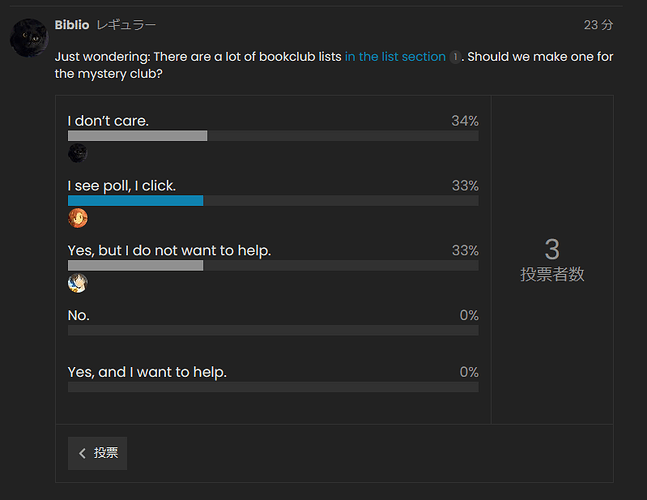Click the 3 投票者数 voter count
The height and width of the screenshot is (500, 647).
(552, 259)
